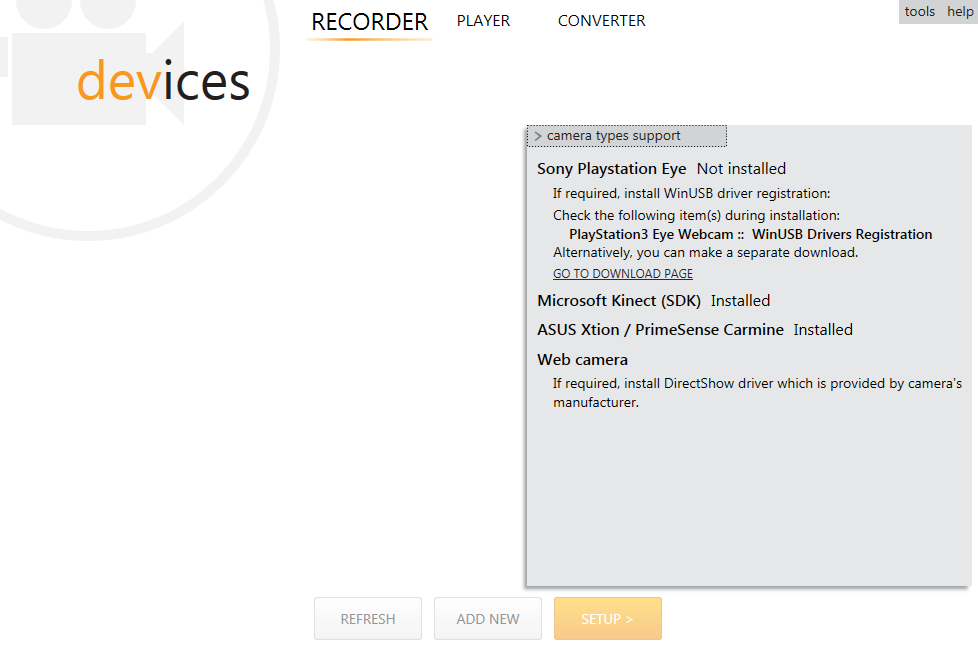Image resolution: width=978 pixels, height=652 pixels.
Task: Click the ADD NEW button
Action: 488,618
